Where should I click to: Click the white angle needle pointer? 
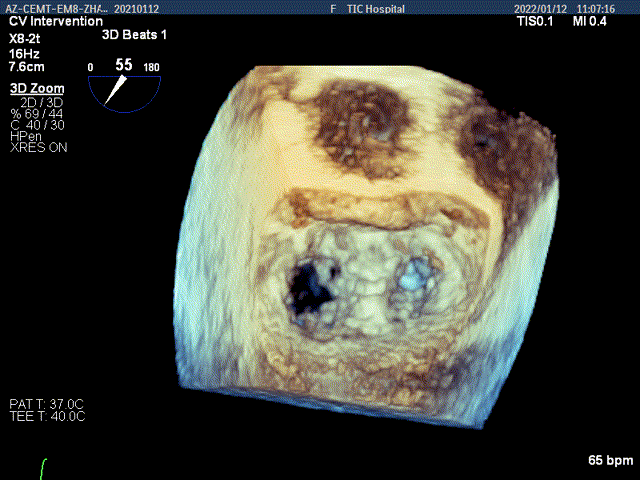(x=116, y=88)
